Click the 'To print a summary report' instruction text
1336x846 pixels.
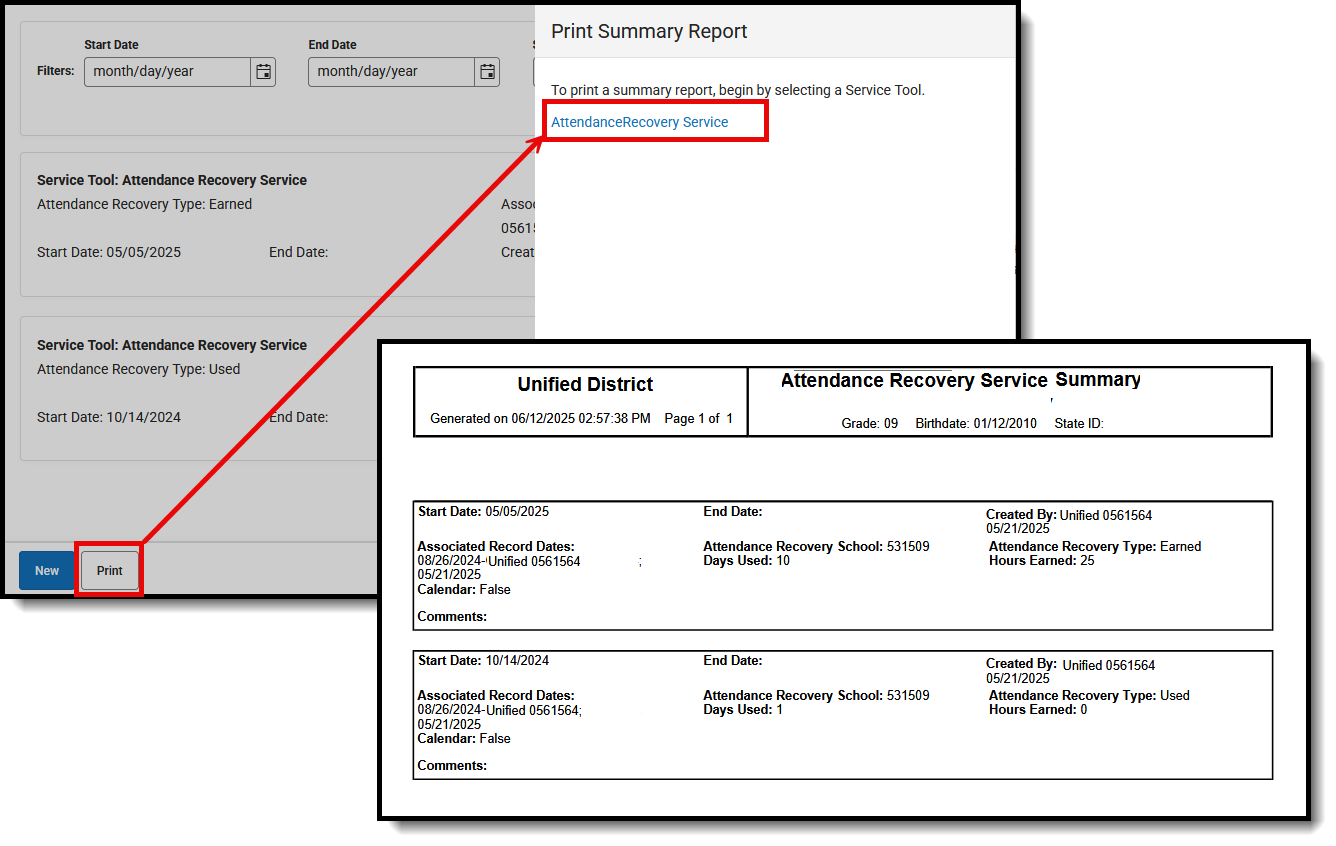[x=738, y=90]
